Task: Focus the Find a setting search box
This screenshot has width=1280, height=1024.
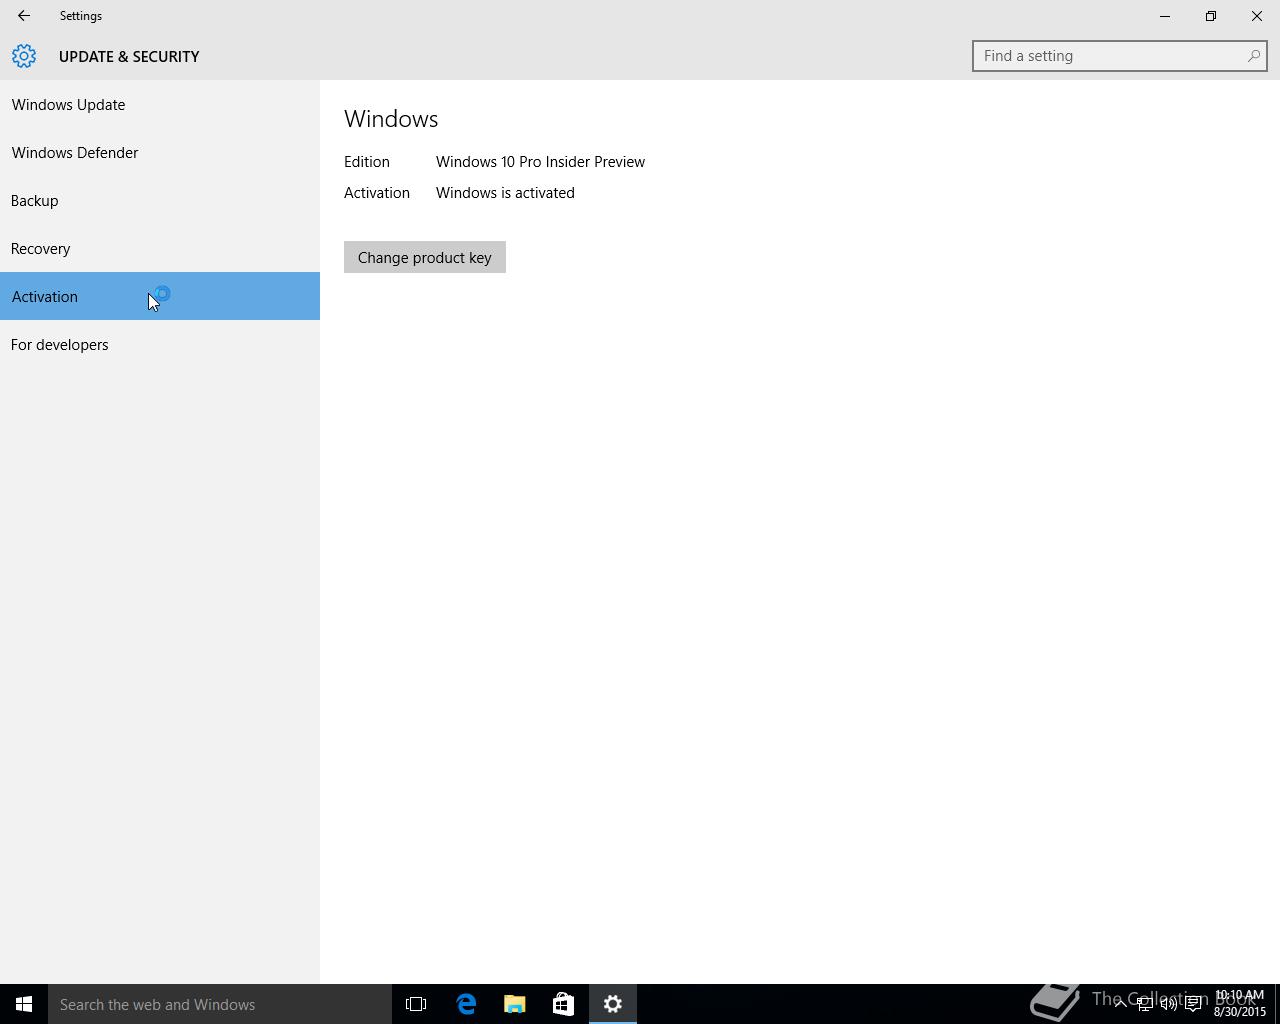Action: [1119, 56]
